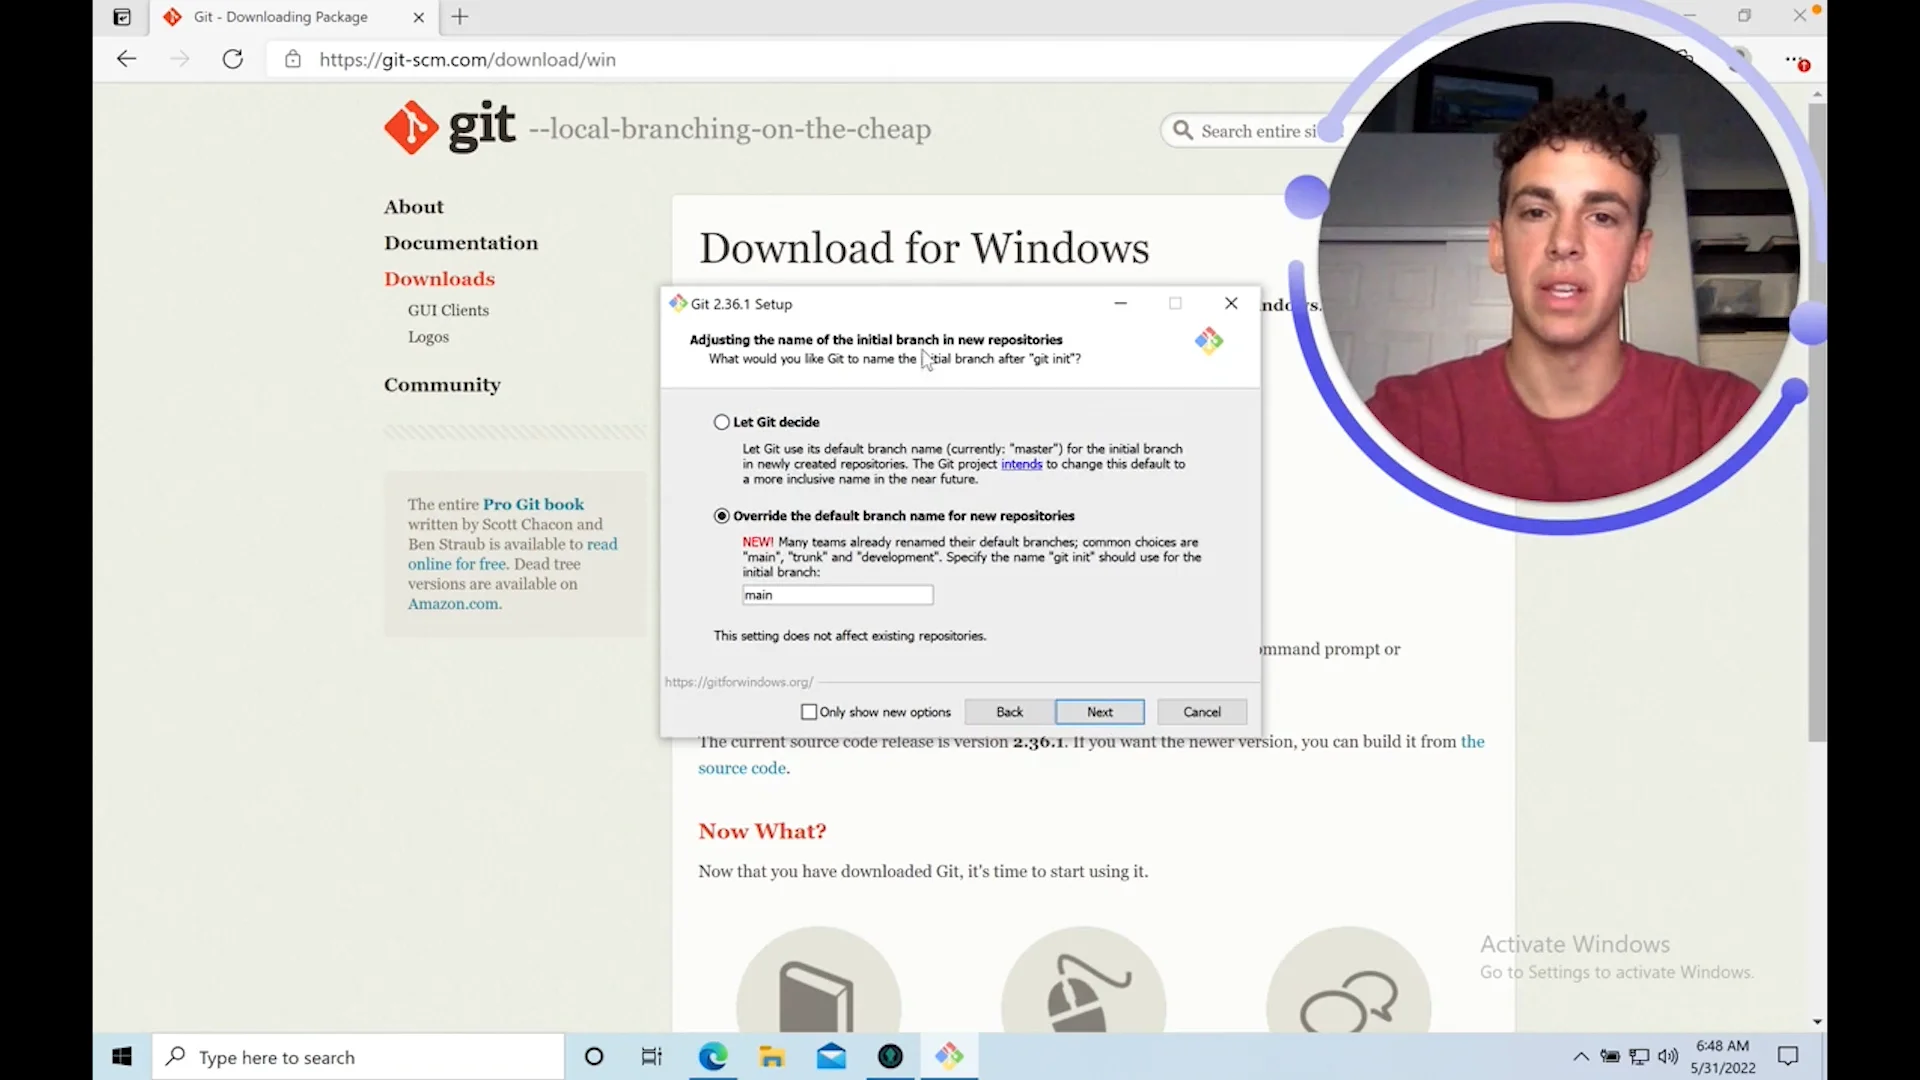Select the Let Git decide option
1920x1080 pixels.
click(722, 422)
